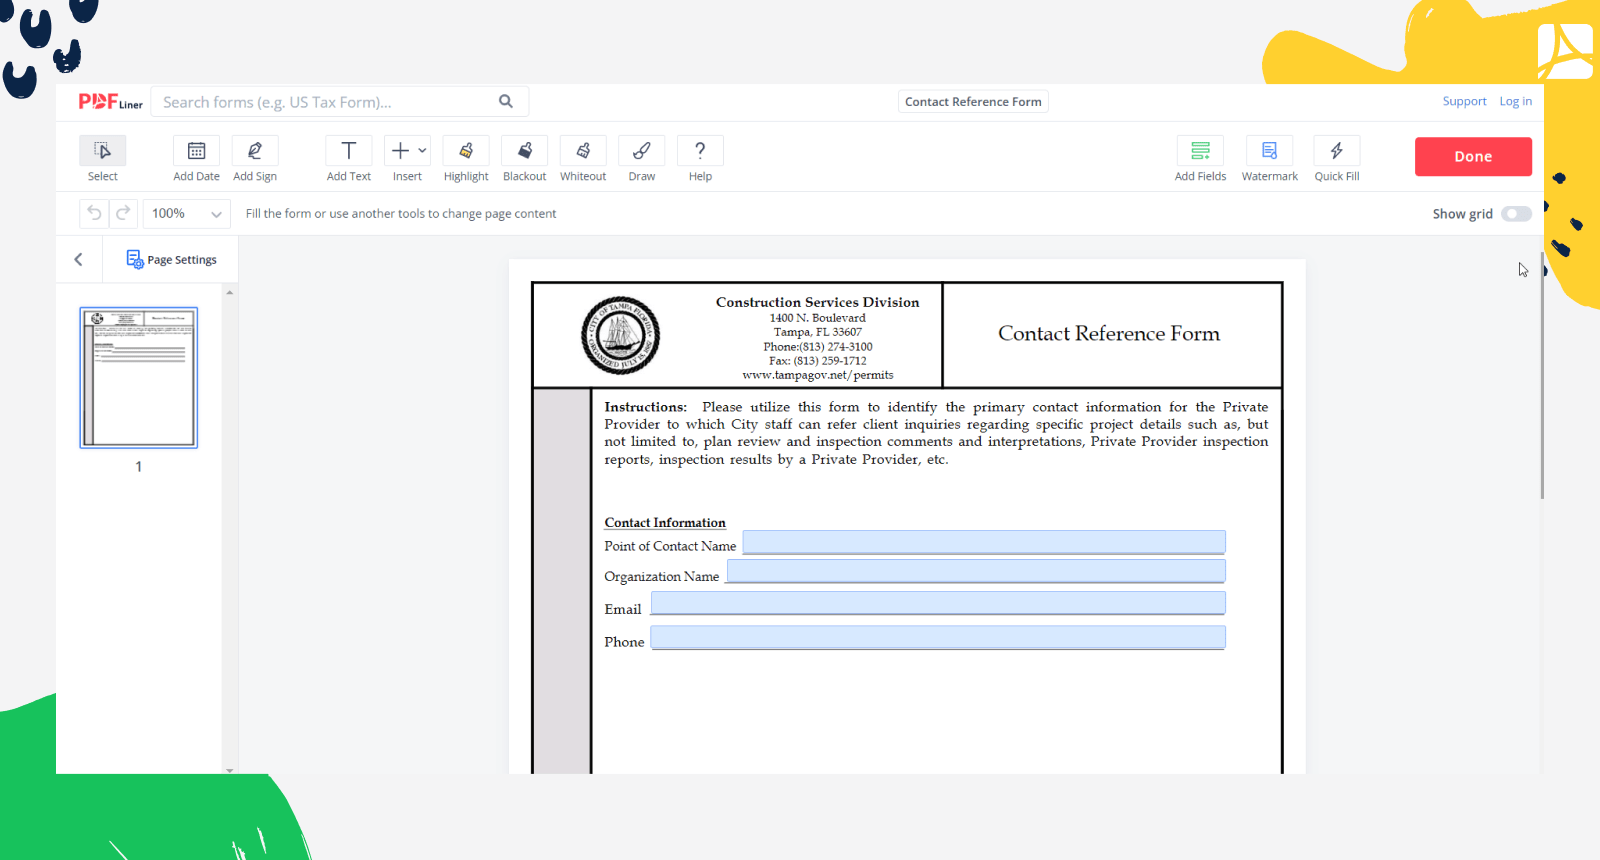Image resolution: width=1600 pixels, height=860 pixels.
Task: Select page 1 thumbnail
Action: tap(139, 378)
